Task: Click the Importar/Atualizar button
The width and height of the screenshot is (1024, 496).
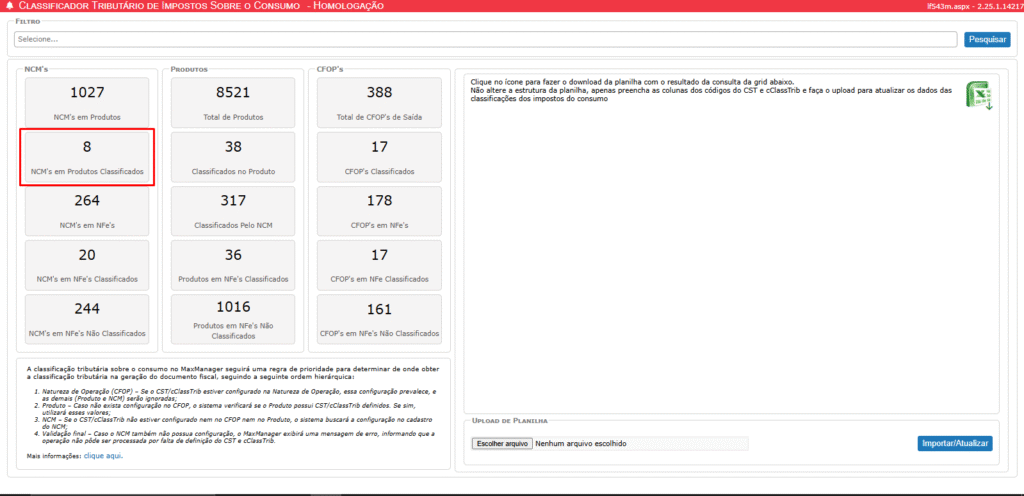Action: pos(954,443)
